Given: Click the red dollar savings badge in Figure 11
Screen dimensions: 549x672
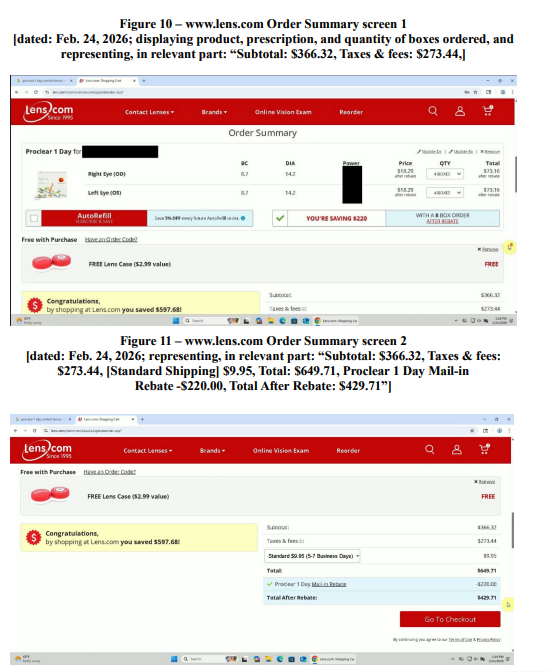Looking at the screenshot, I should 33,537.
